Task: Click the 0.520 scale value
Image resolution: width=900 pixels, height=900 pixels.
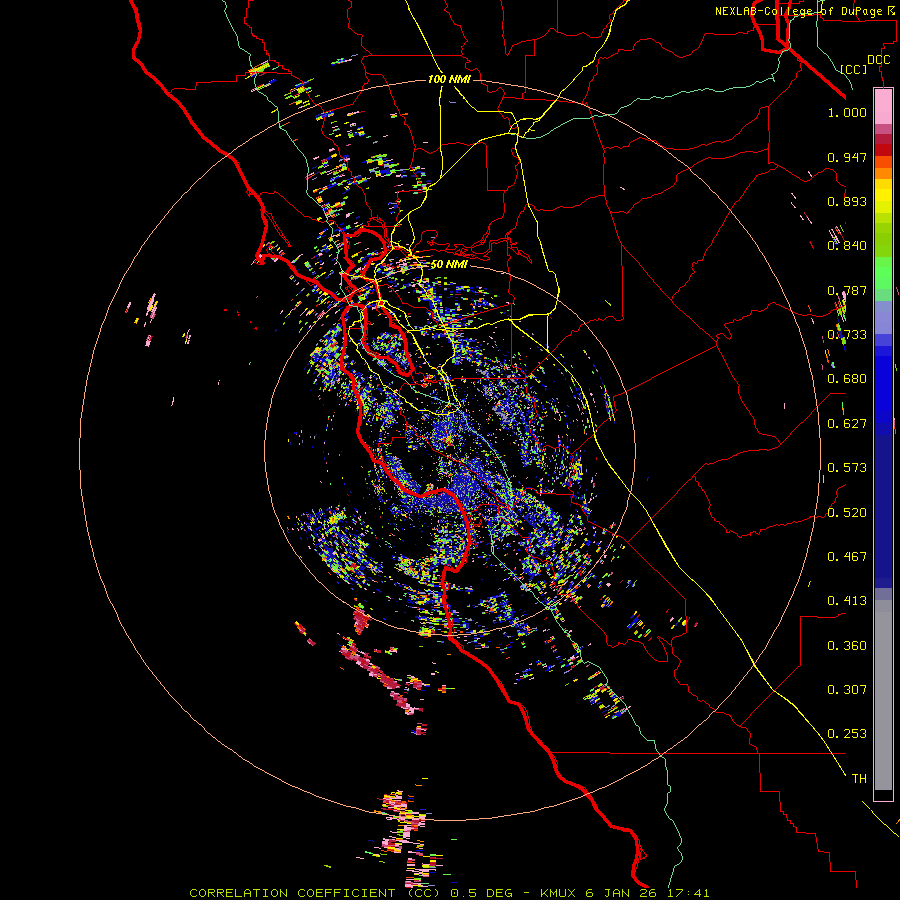Action: pyautogui.click(x=847, y=513)
